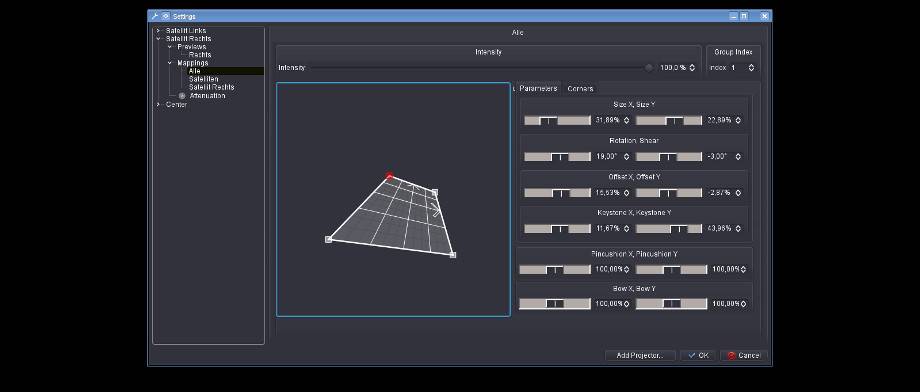Click the gear icon beside the Settings title
The height and width of the screenshot is (392, 920).
pyautogui.click(x=166, y=16)
